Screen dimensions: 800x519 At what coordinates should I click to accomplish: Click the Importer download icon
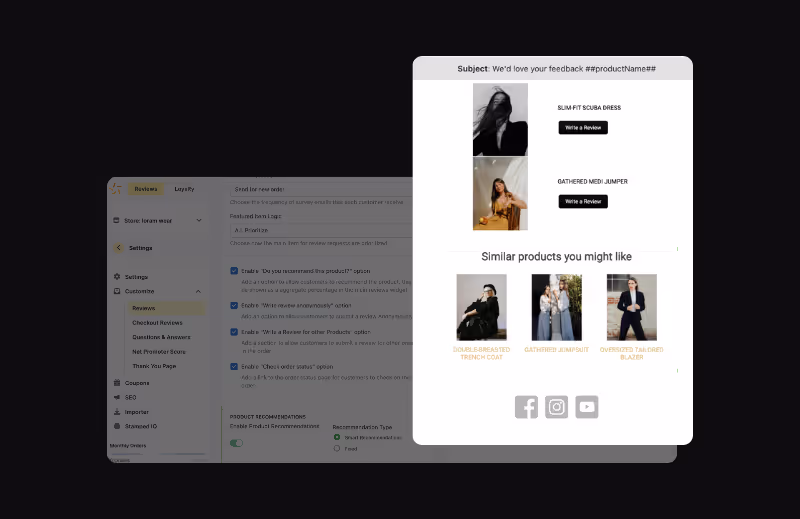point(117,412)
